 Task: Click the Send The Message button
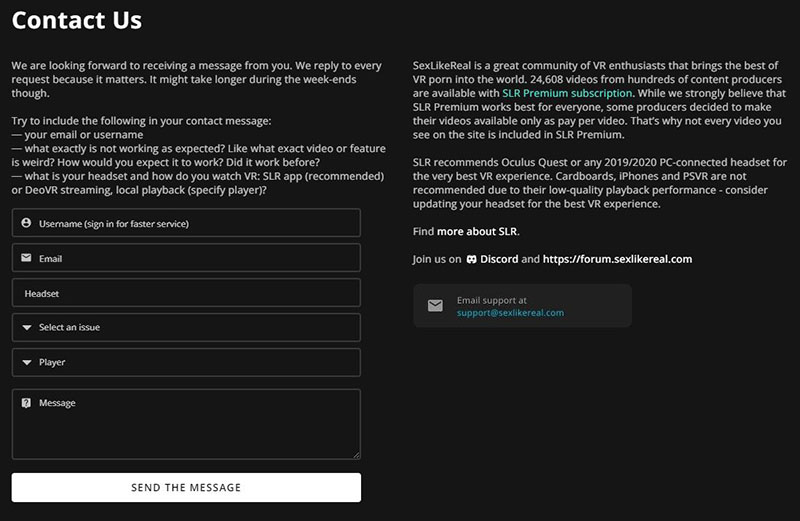tap(186, 487)
